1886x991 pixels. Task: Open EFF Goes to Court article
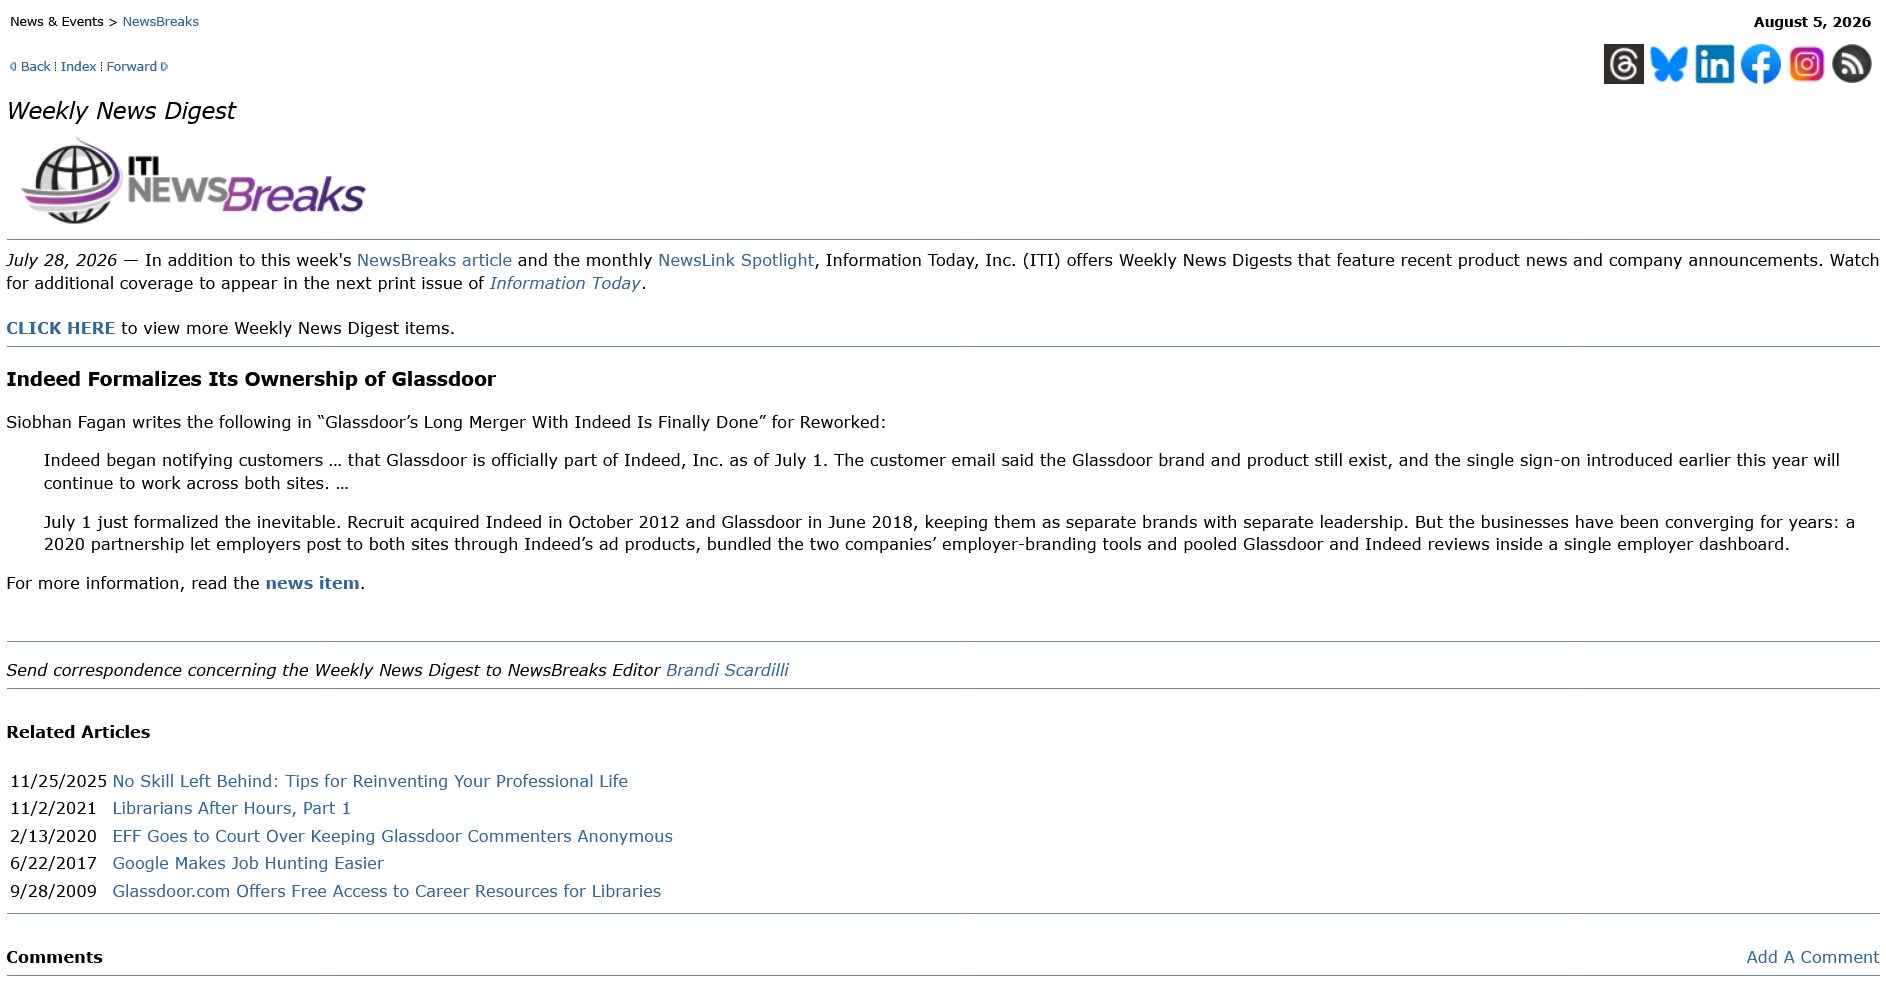pos(392,836)
